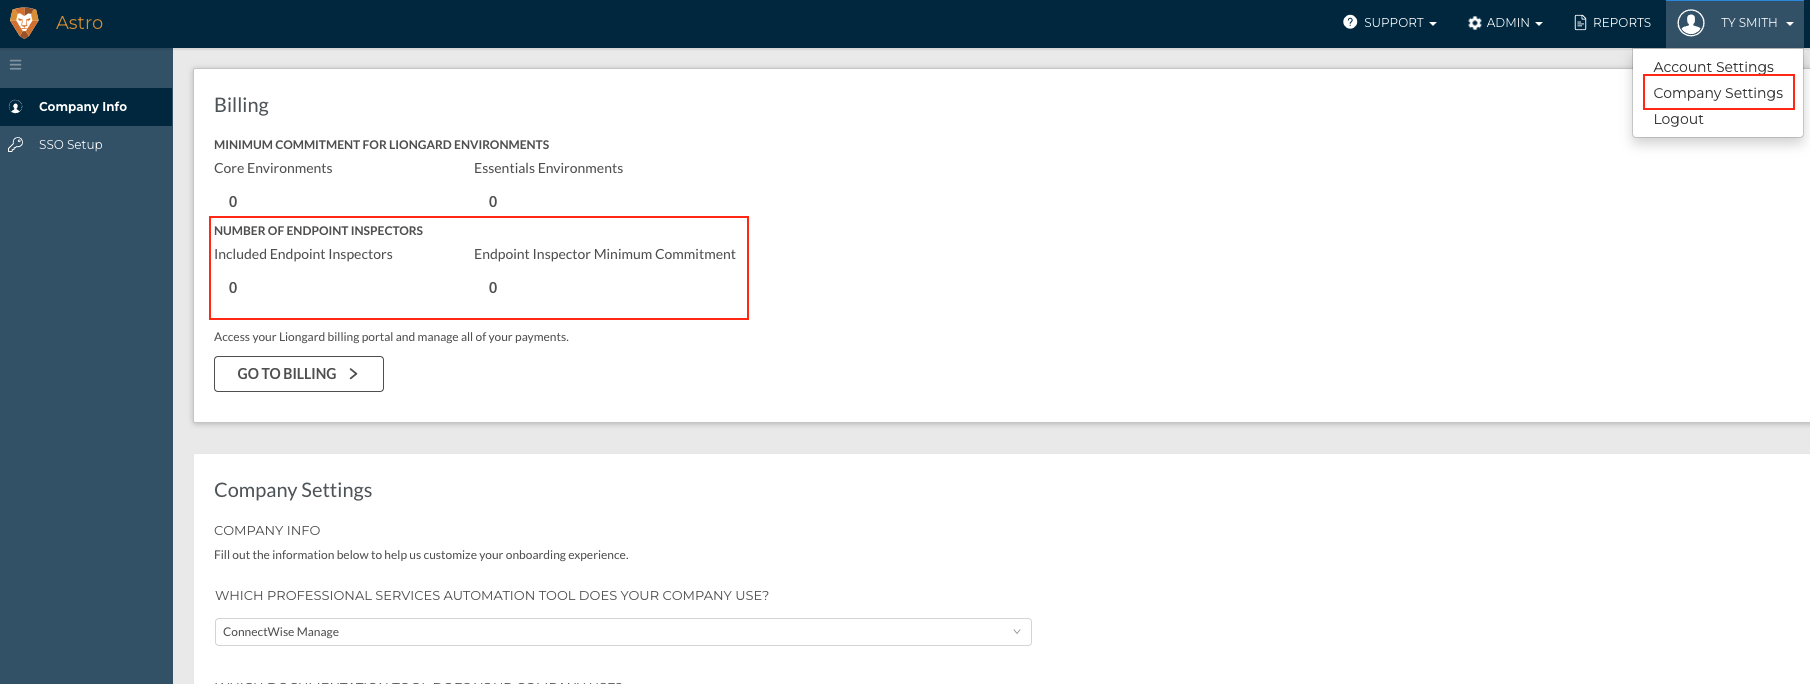Click the Core Environments value 0
This screenshot has height=684, width=1810.
coord(233,202)
